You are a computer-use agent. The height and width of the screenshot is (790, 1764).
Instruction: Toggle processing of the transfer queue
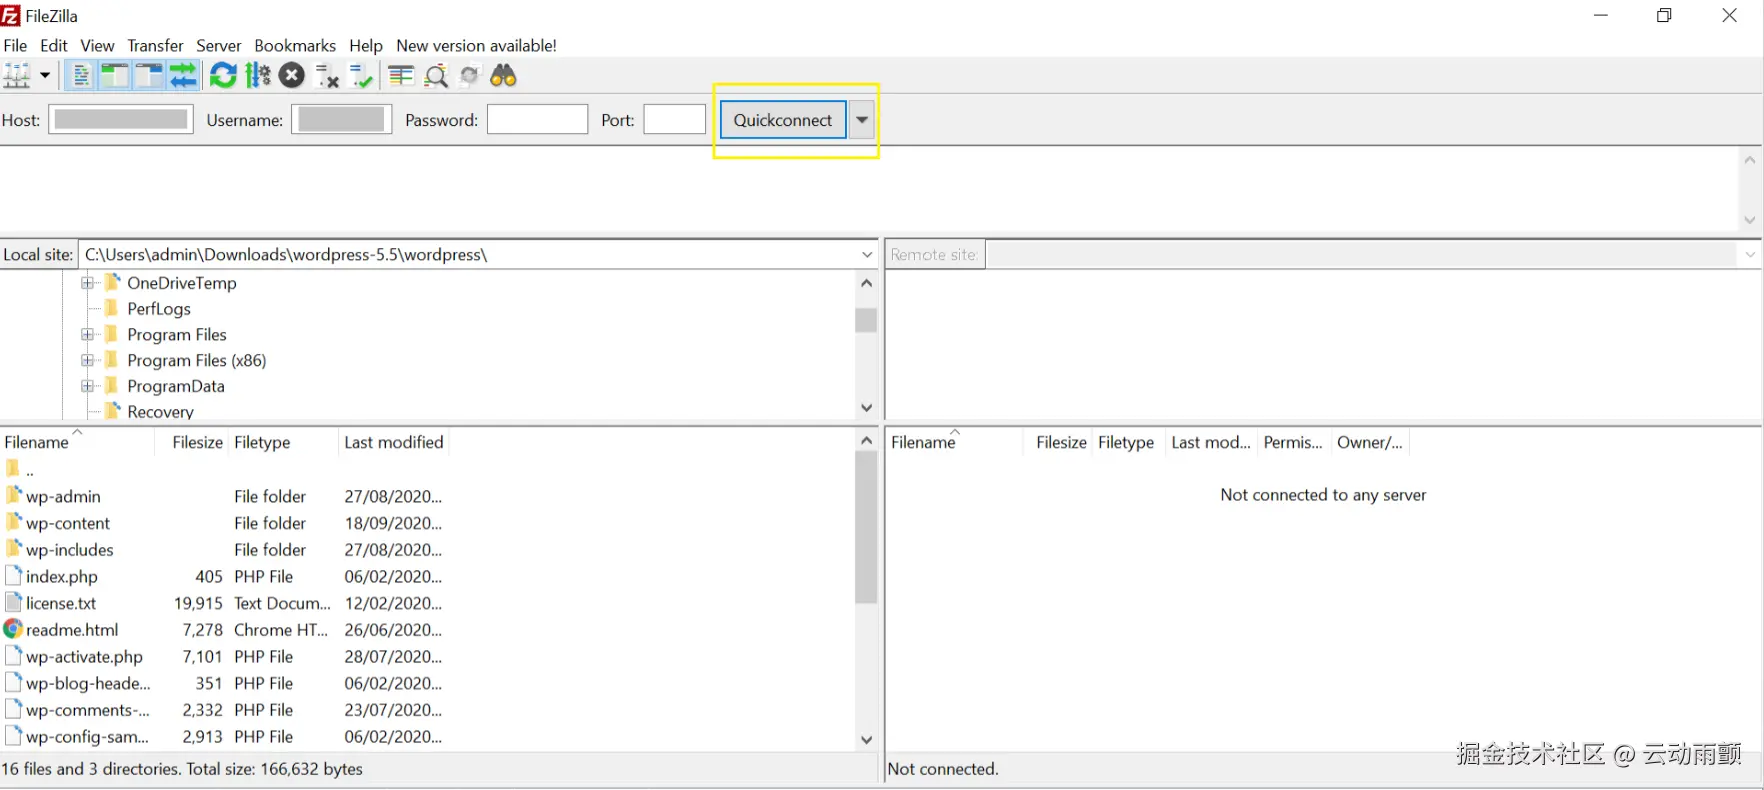258,76
